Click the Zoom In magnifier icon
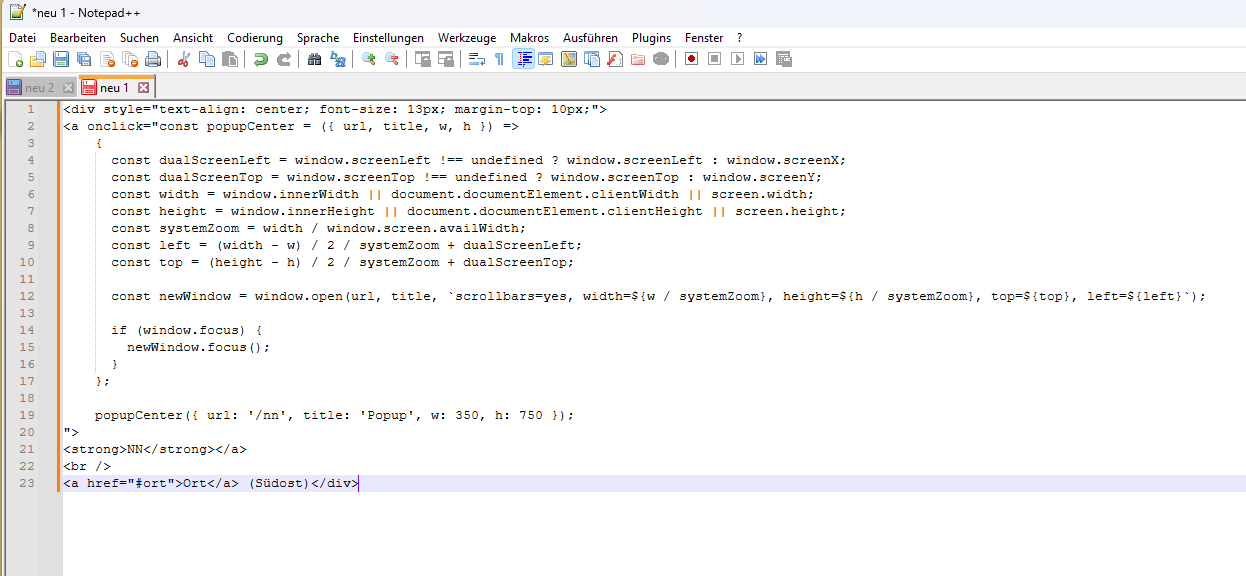The image size is (1246, 576). click(x=368, y=60)
